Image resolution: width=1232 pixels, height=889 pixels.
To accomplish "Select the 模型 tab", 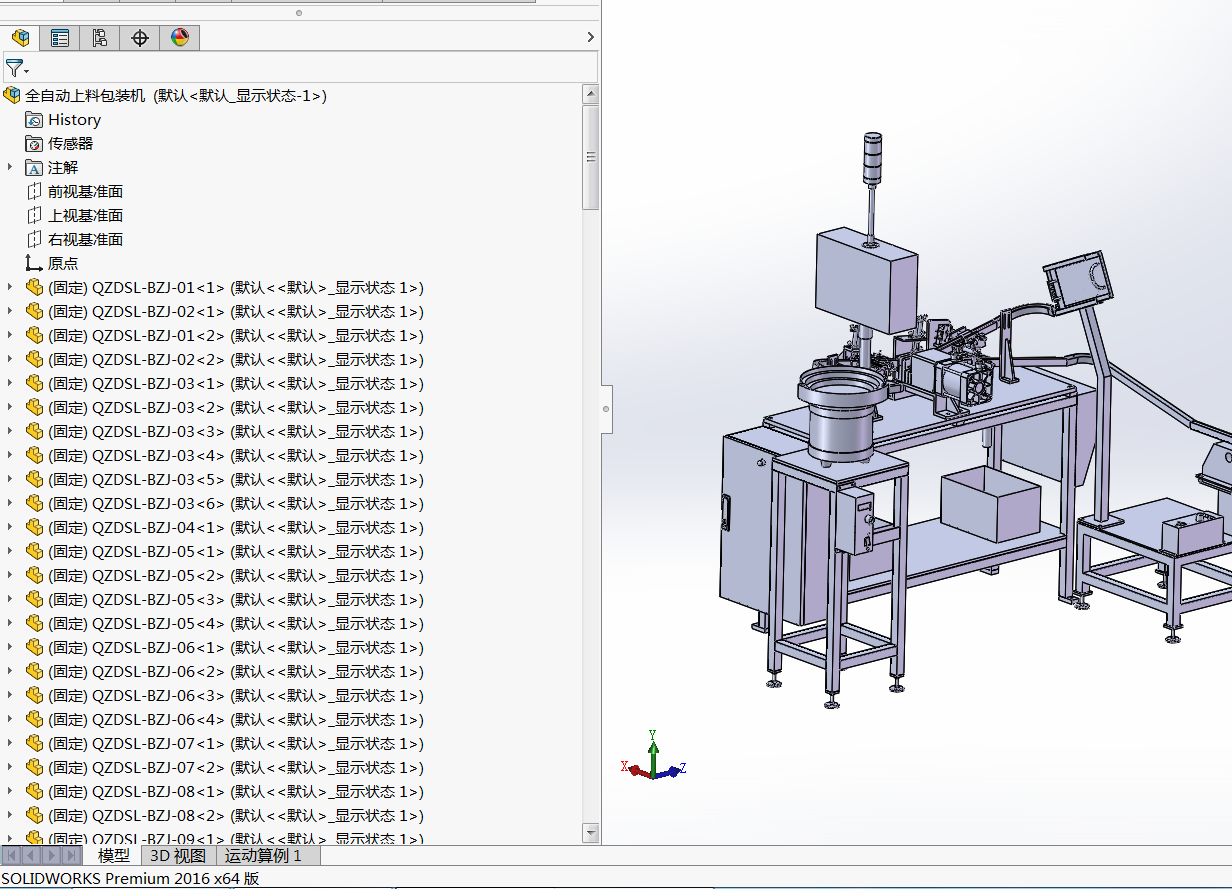I will point(113,856).
